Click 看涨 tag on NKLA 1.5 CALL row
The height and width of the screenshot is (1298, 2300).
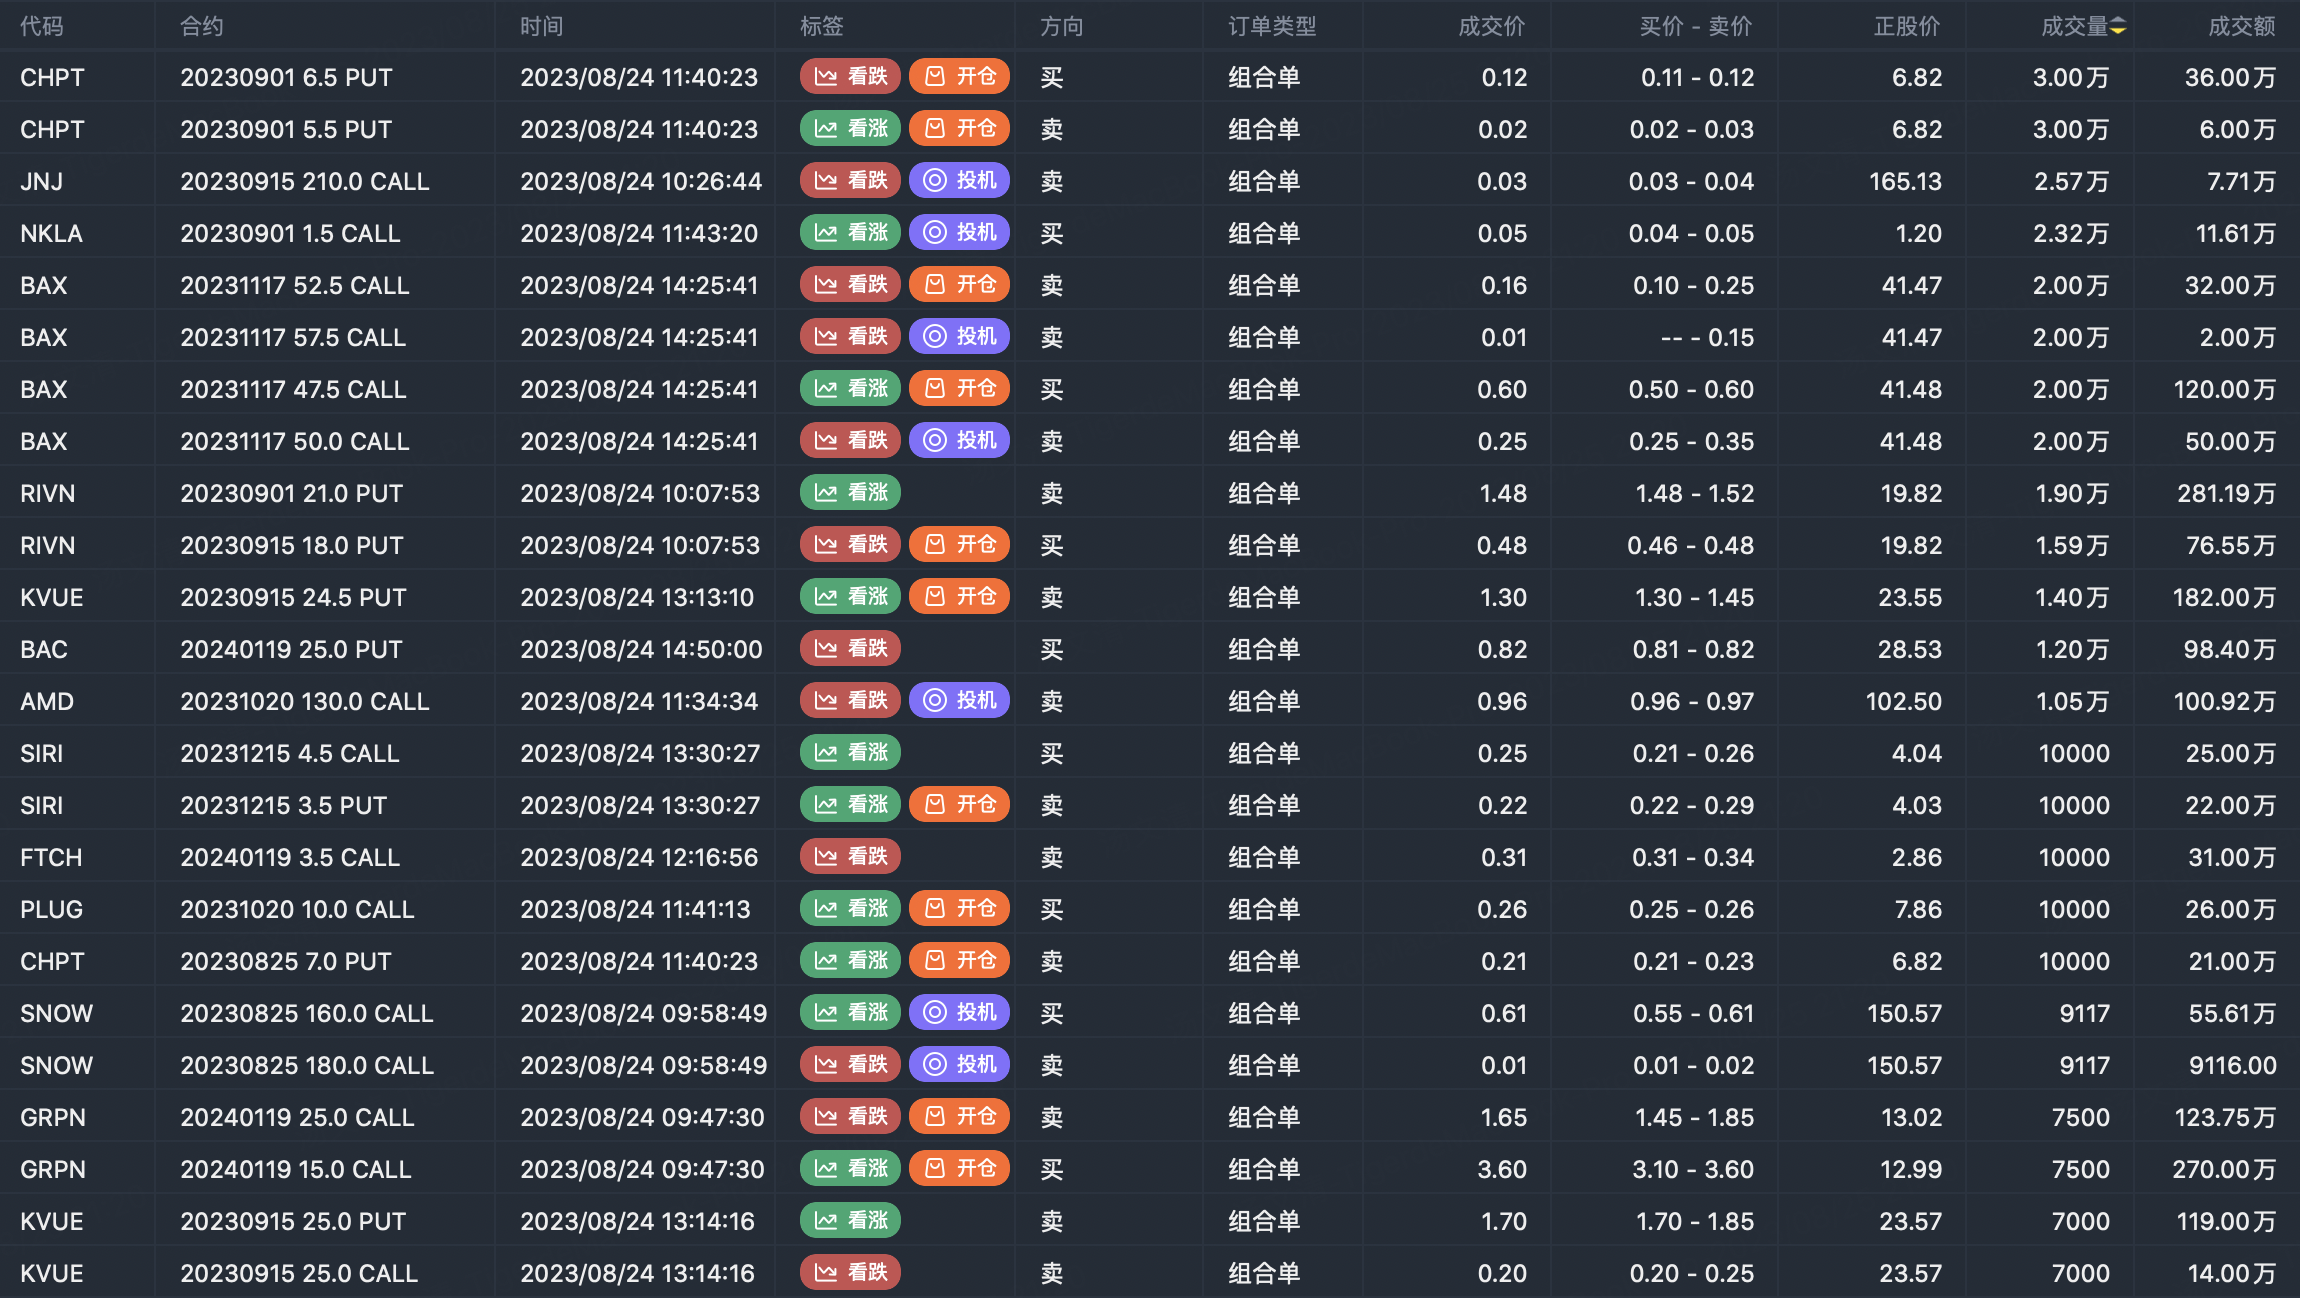pos(851,233)
